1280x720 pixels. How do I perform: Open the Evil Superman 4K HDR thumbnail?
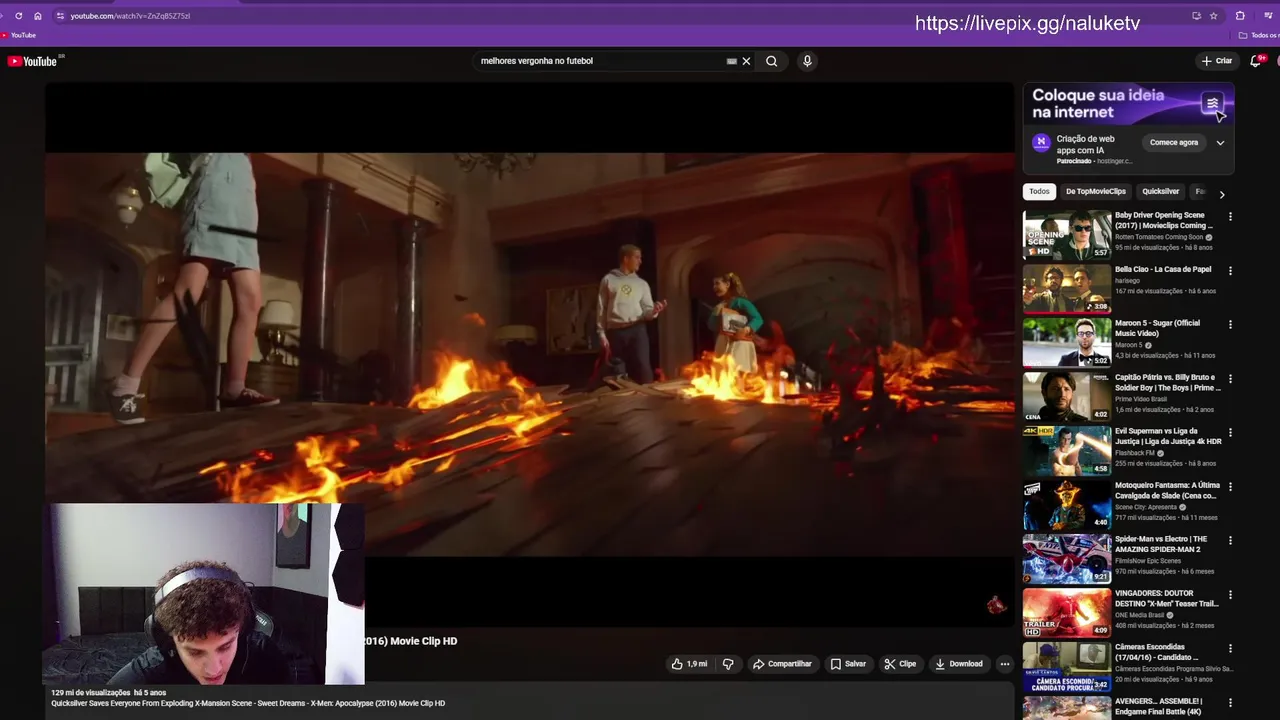pyautogui.click(x=1067, y=450)
